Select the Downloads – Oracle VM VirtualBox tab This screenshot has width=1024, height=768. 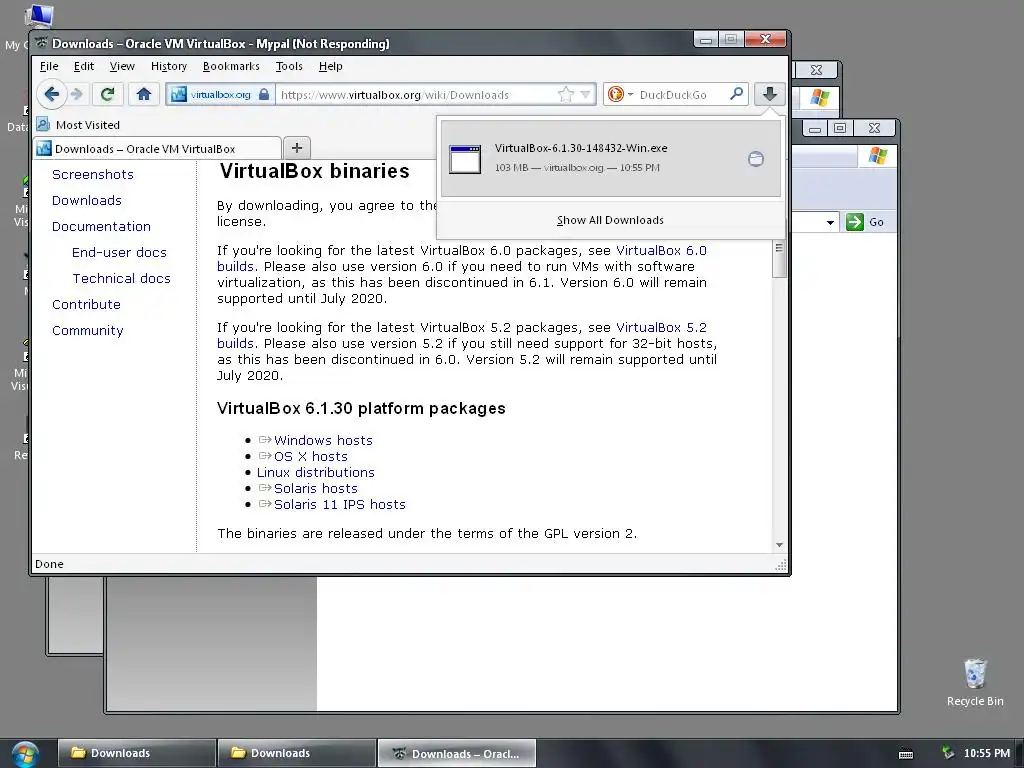(157, 148)
